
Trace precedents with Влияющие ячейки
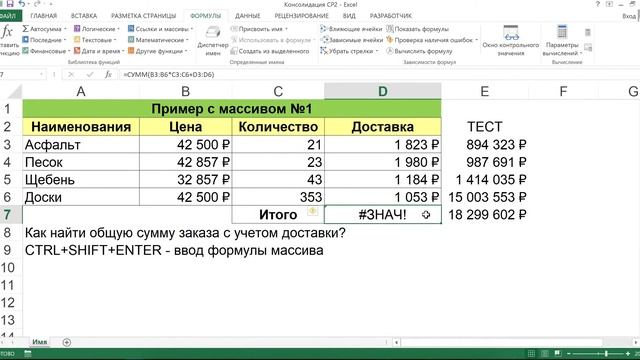pyautogui.click(x=351, y=29)
